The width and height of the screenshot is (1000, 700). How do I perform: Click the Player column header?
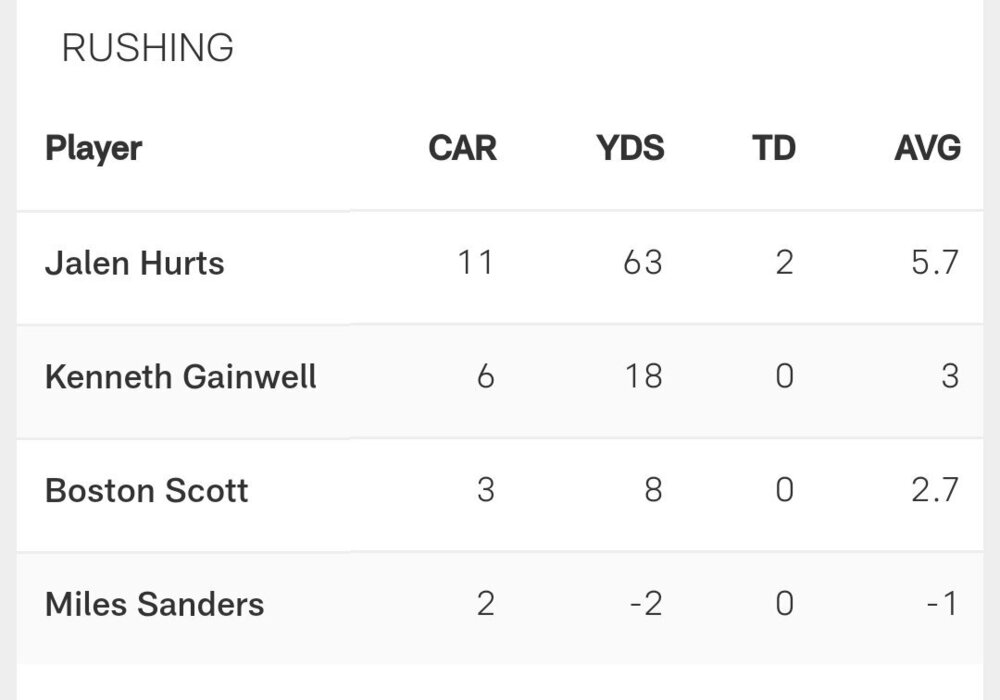(x=94, y=148)
